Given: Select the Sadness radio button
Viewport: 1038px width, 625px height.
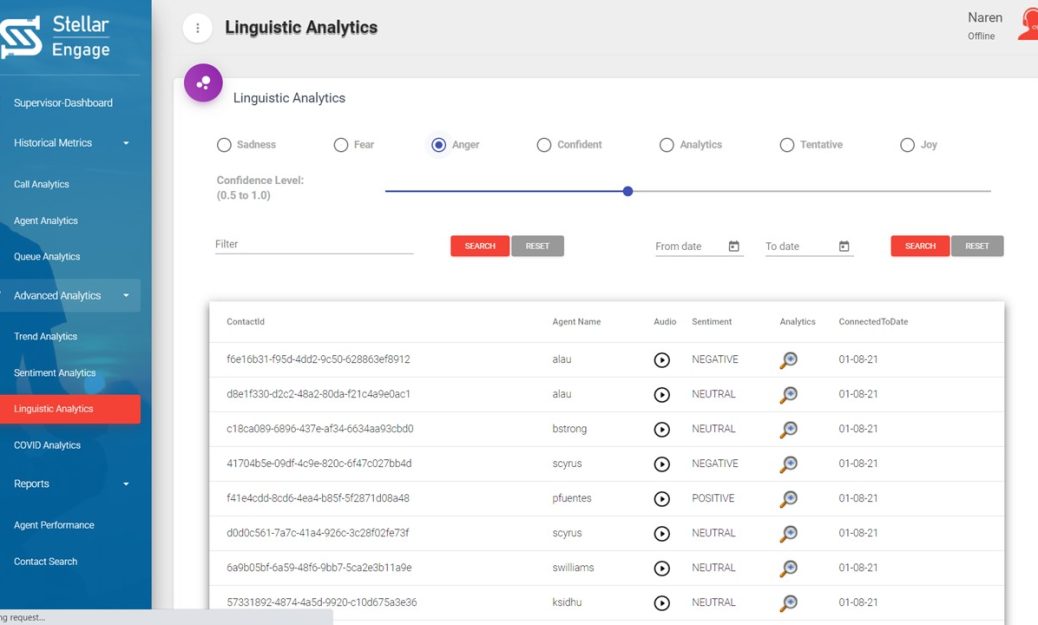Looking at the screenshot, I should click(x=224, y=145).
